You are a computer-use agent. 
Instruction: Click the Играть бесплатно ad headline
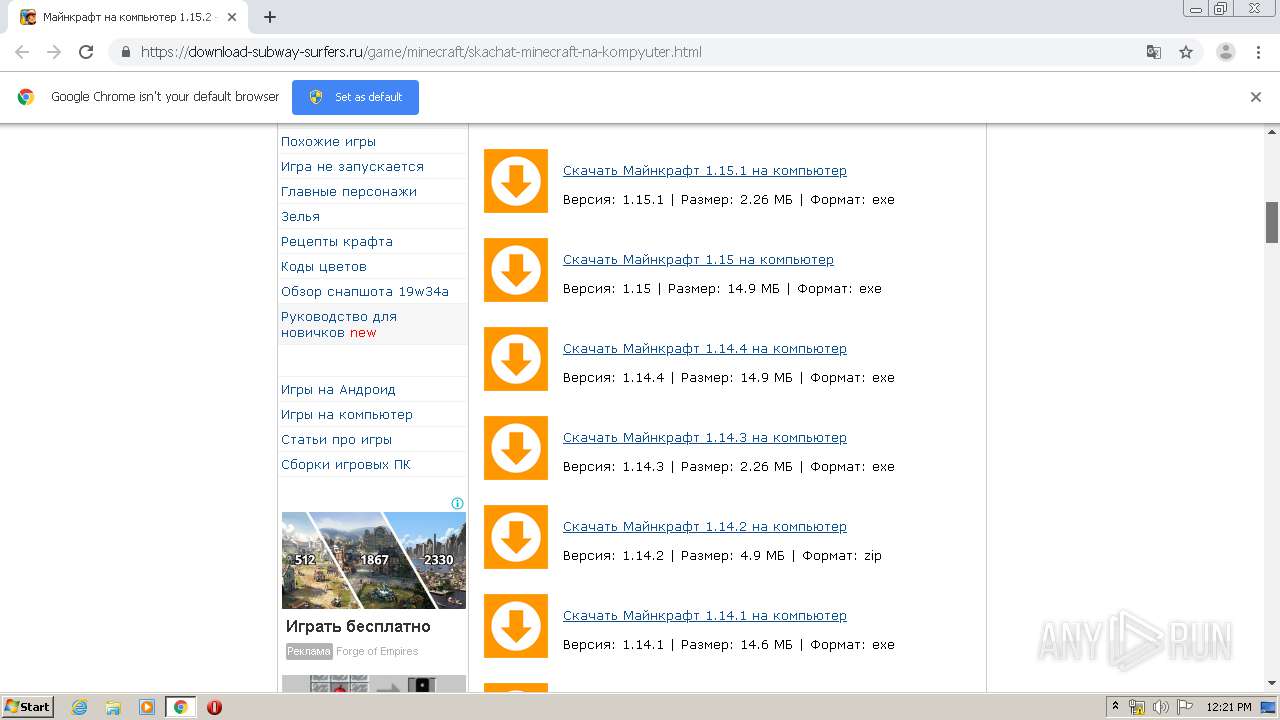[358, 626]
